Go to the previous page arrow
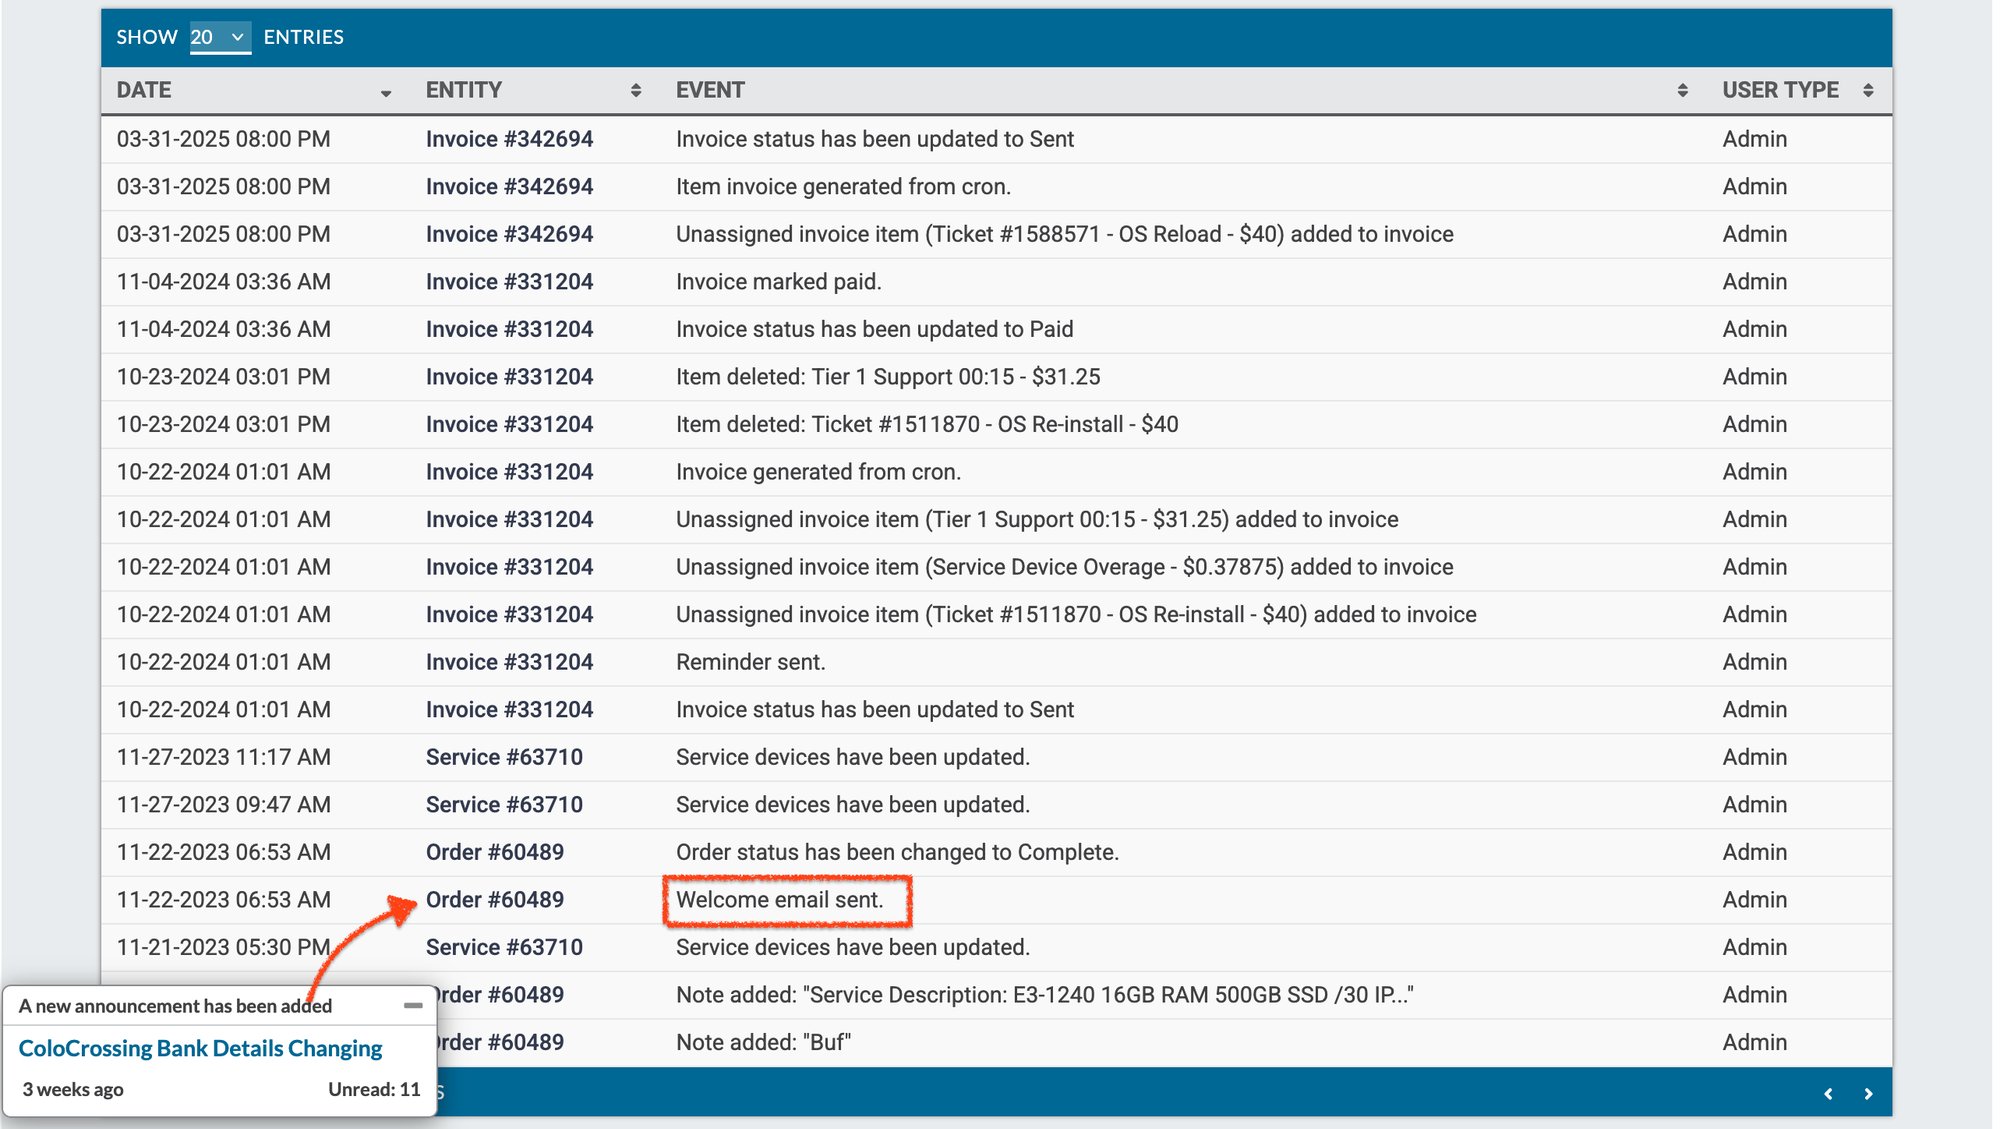2000x1129 pixels. pos(1828,1093)
